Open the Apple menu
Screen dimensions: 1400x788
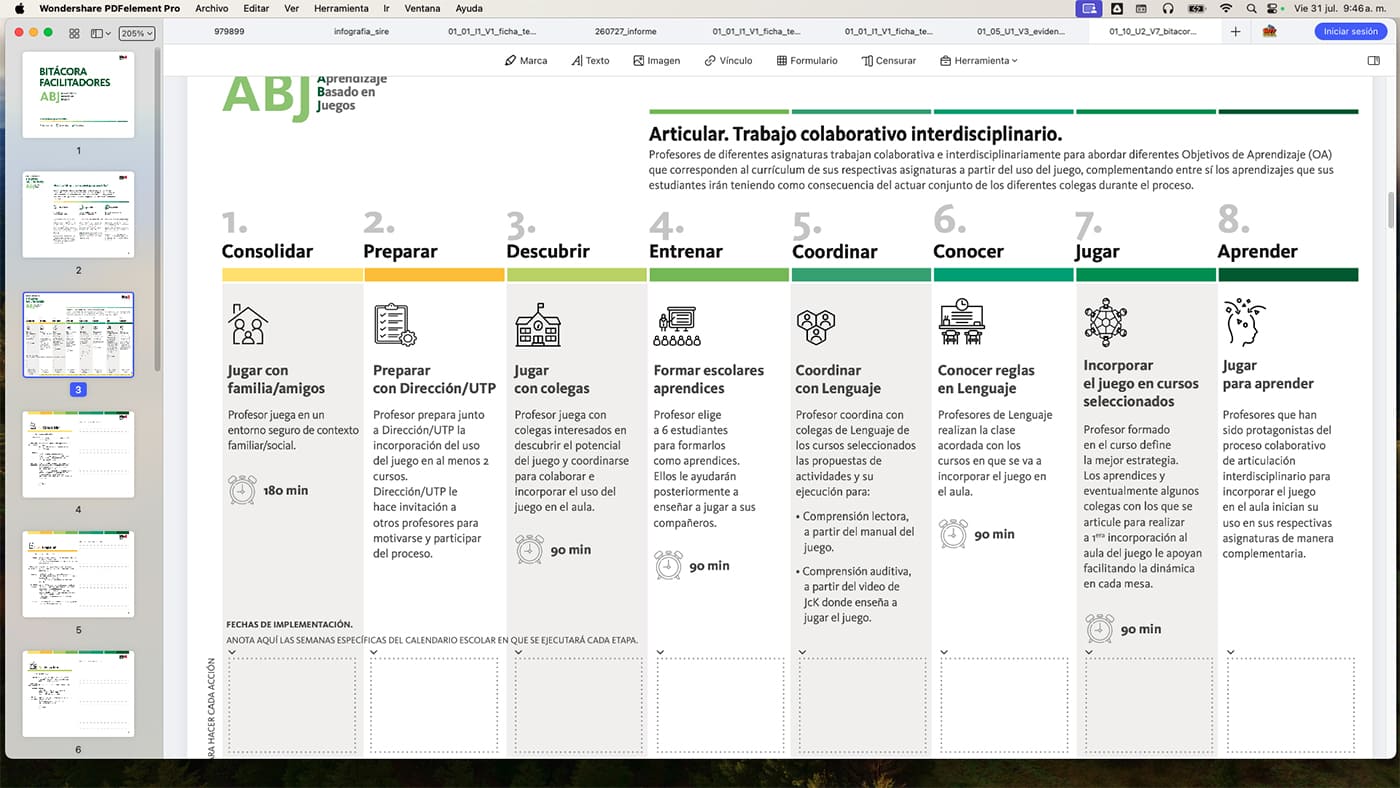[x=19, y=8]
